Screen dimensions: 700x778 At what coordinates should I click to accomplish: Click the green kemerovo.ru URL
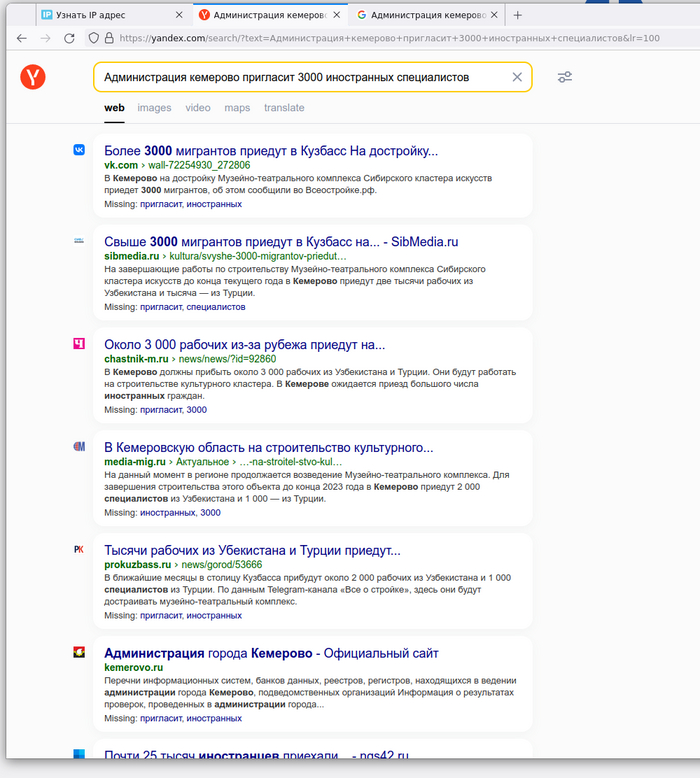pyautogui.click(x=133, y=667)
